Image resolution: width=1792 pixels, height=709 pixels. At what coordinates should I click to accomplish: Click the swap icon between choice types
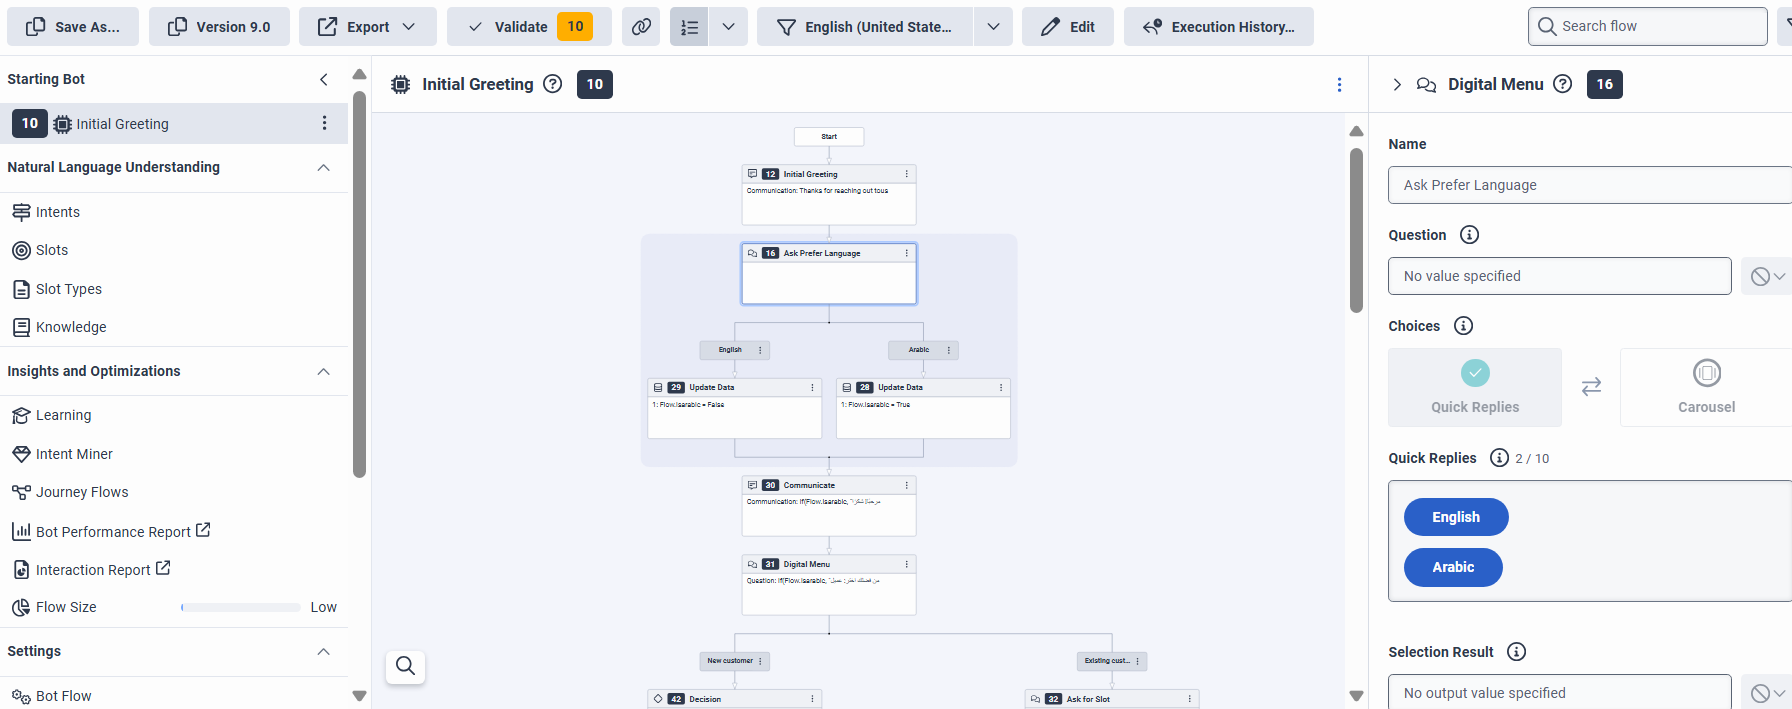point(1591,387)
